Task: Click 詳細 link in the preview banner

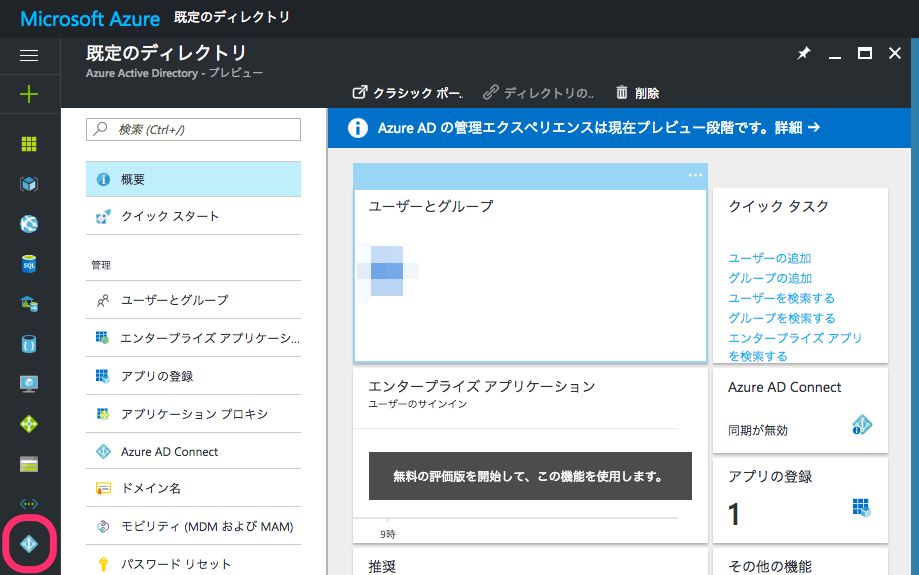Action: (x=797, y=128)
